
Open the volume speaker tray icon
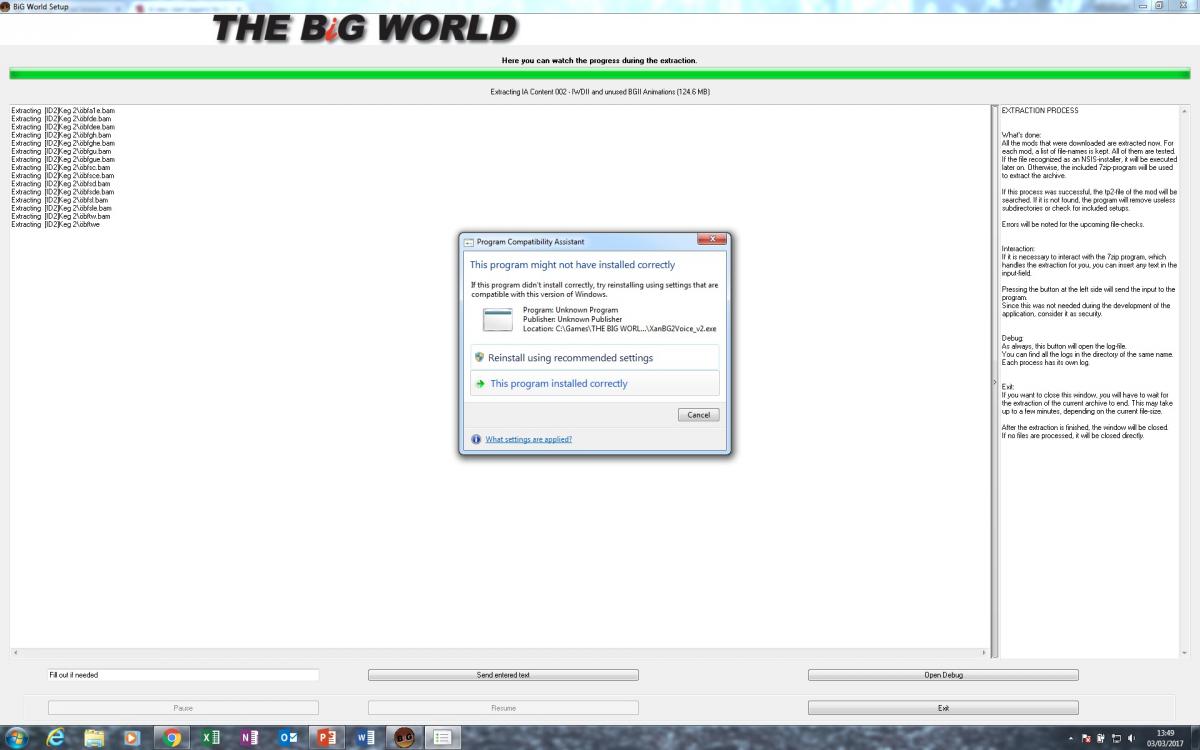click(1131, 738)
